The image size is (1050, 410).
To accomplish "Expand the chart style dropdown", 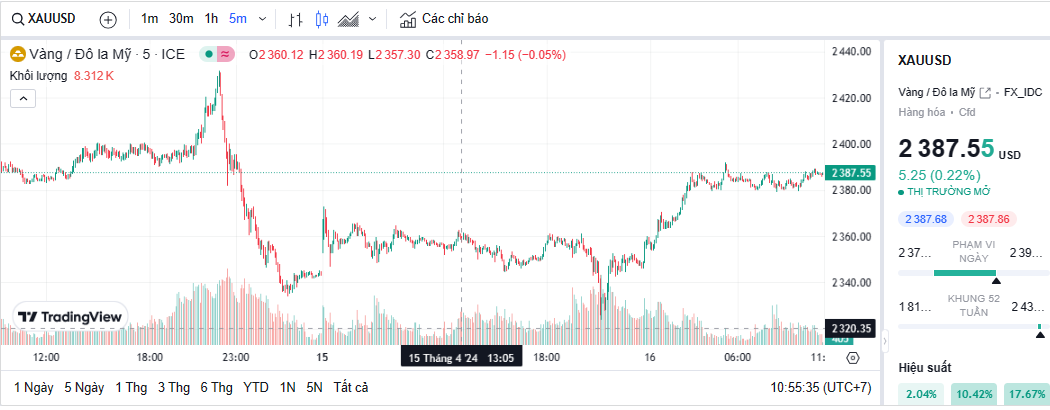I will (x=373, y=19).
